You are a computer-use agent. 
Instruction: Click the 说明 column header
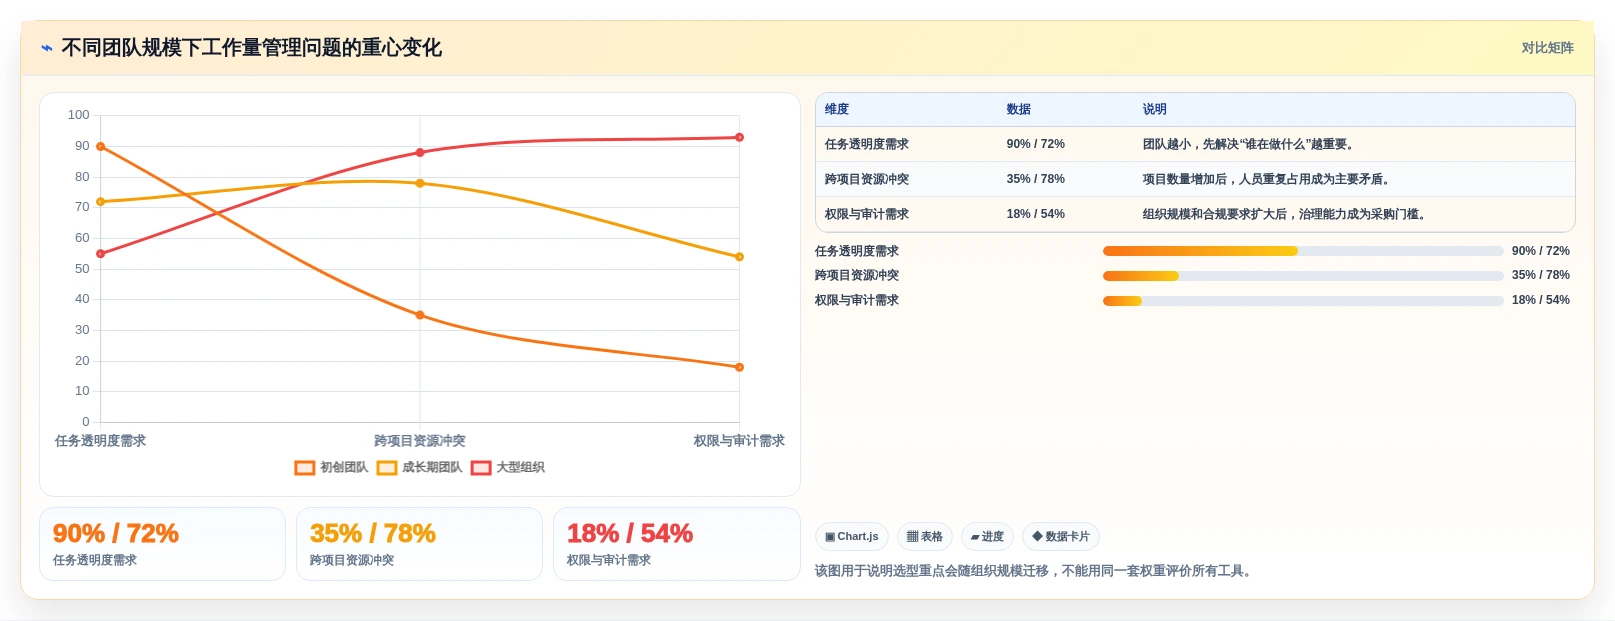pyautogui.click(x=1154, y=110)
